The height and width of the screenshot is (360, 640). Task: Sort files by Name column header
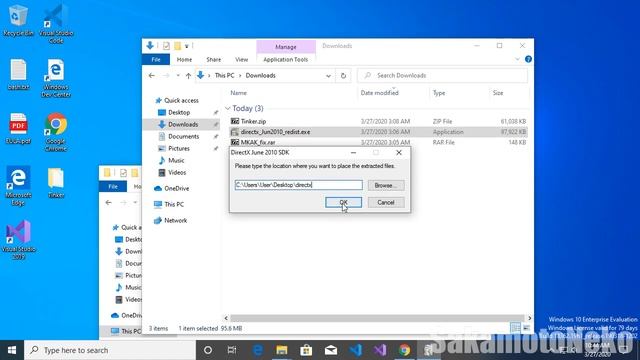[x=238, y=93]
